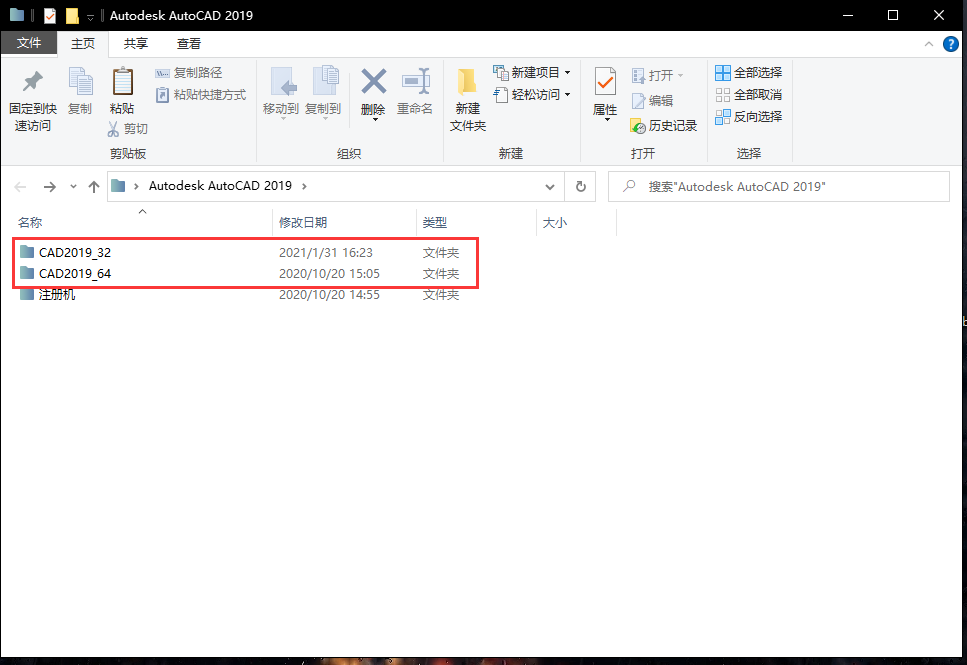Click the Paste clipboard icon
Viewport: 967px width, 665px height.
pos(122,83)
